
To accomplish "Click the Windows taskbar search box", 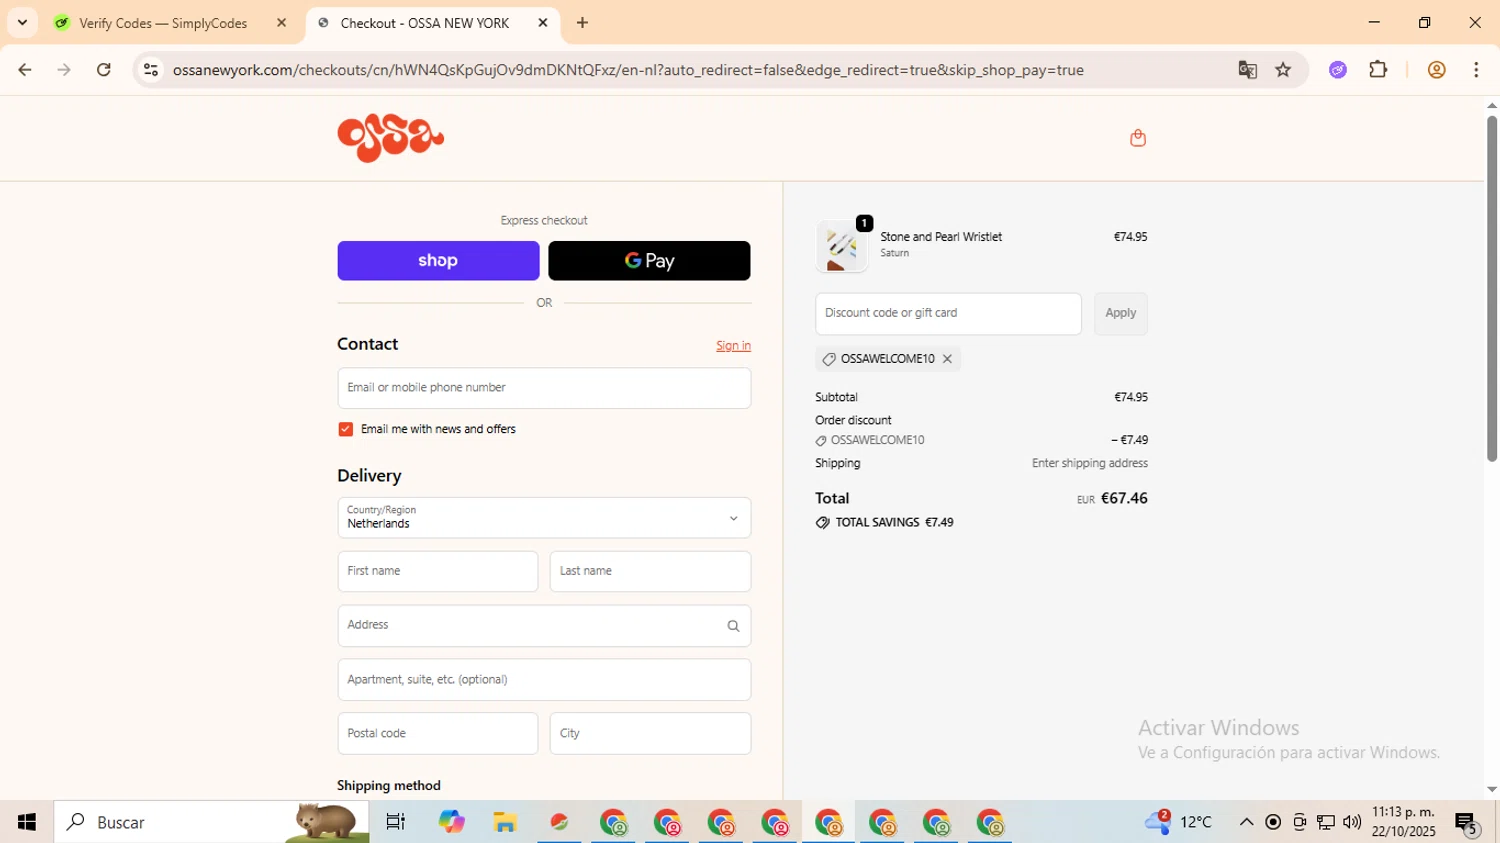I will [x=212, y=822].
